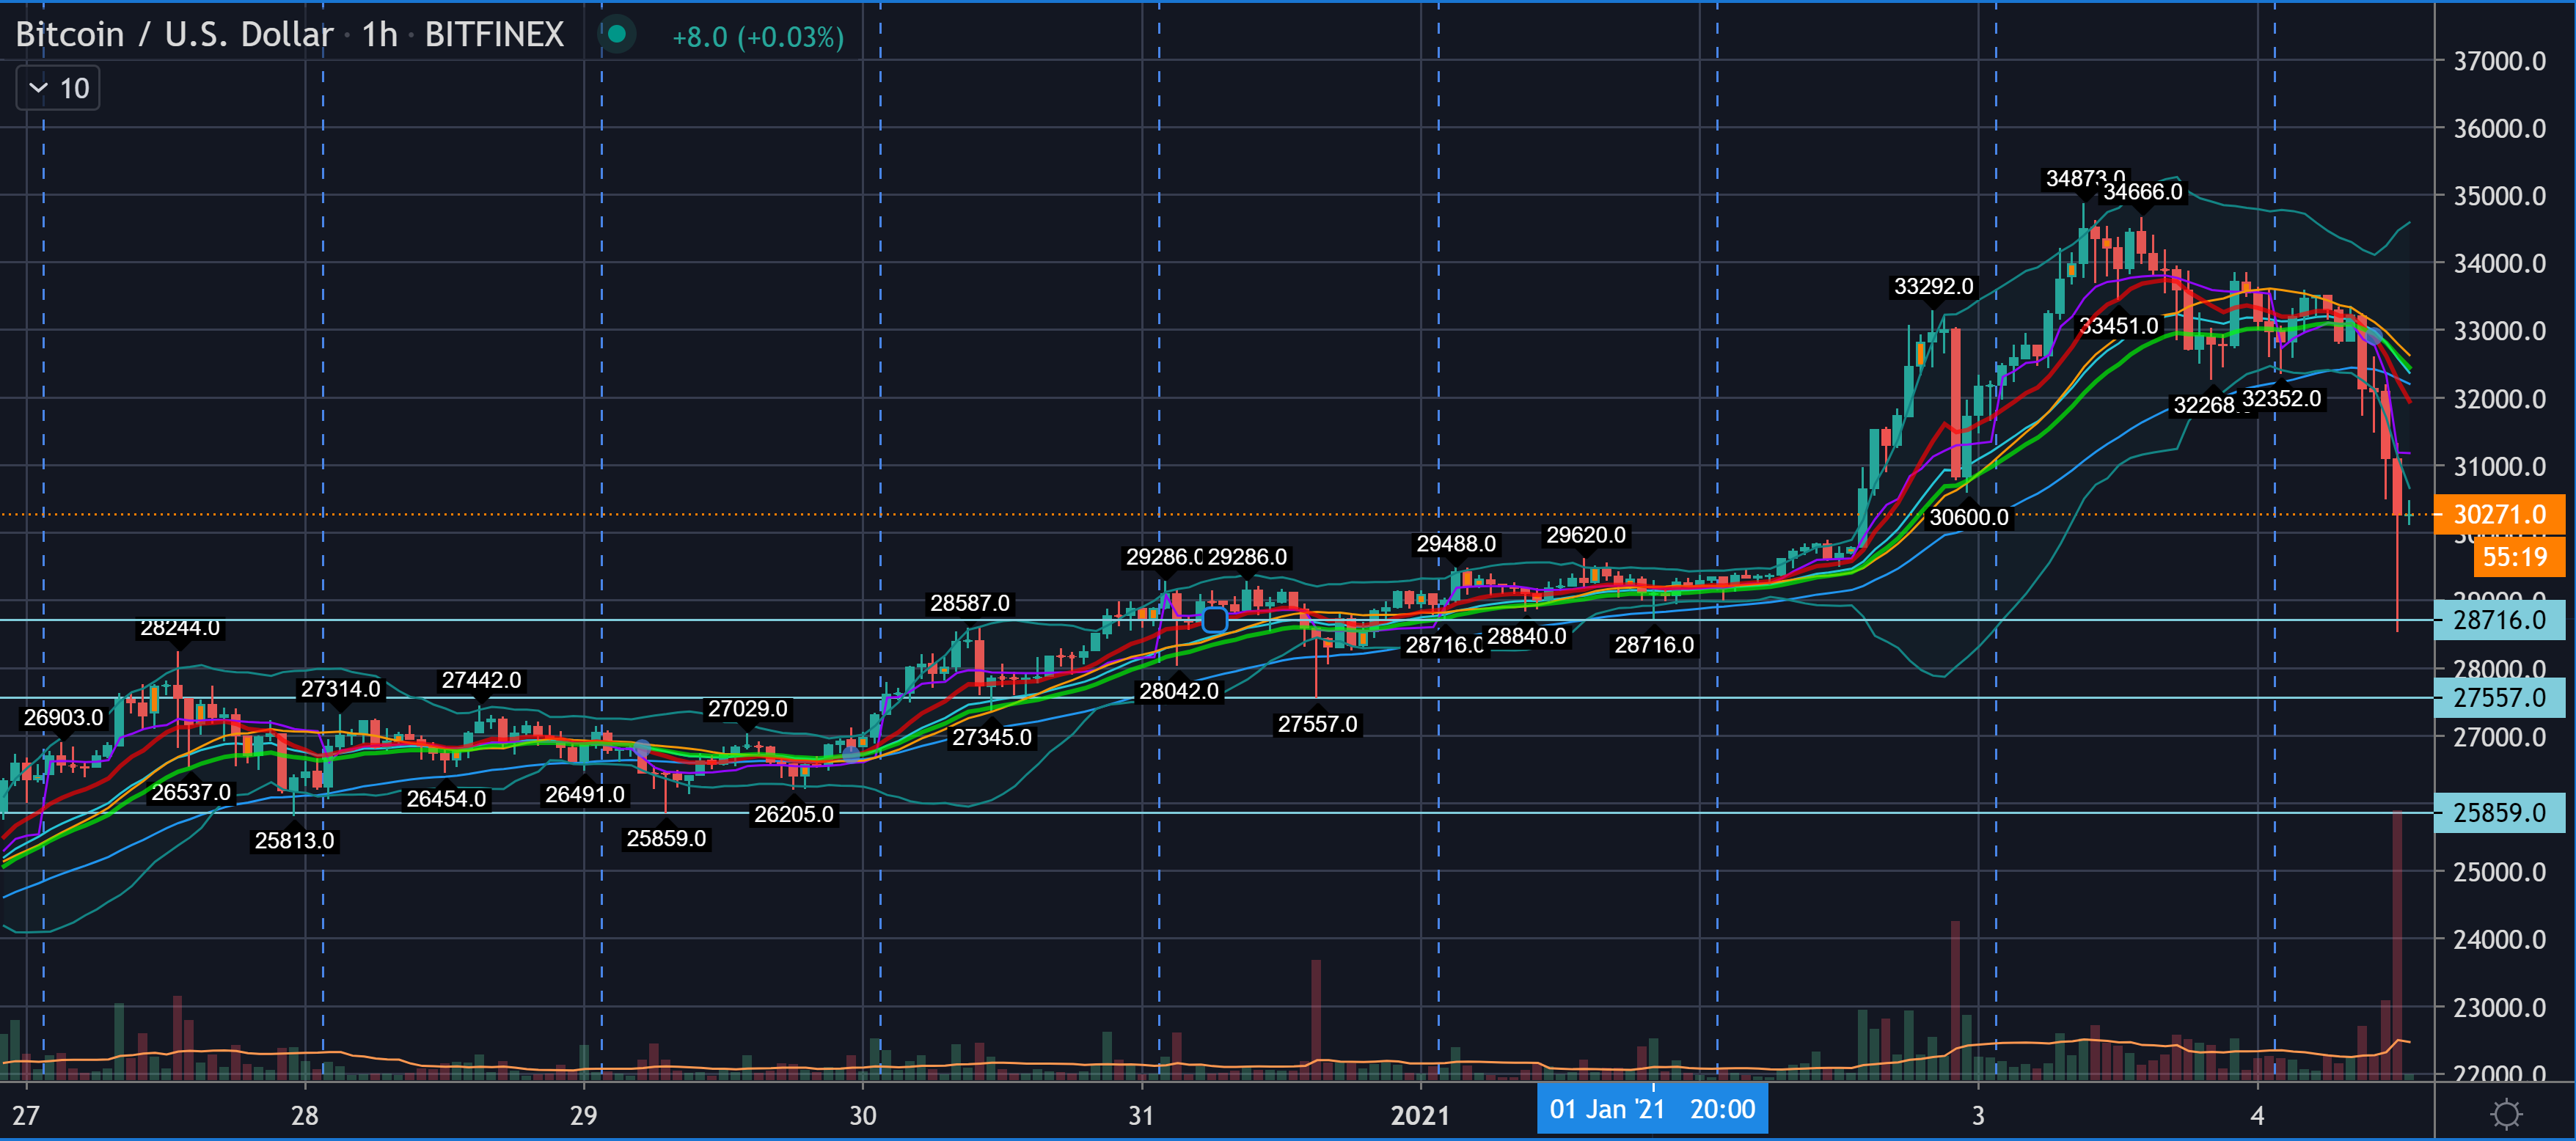Click the 1h interval text in title
The image size is (2576, 1141).
click(x=379, y=35)
